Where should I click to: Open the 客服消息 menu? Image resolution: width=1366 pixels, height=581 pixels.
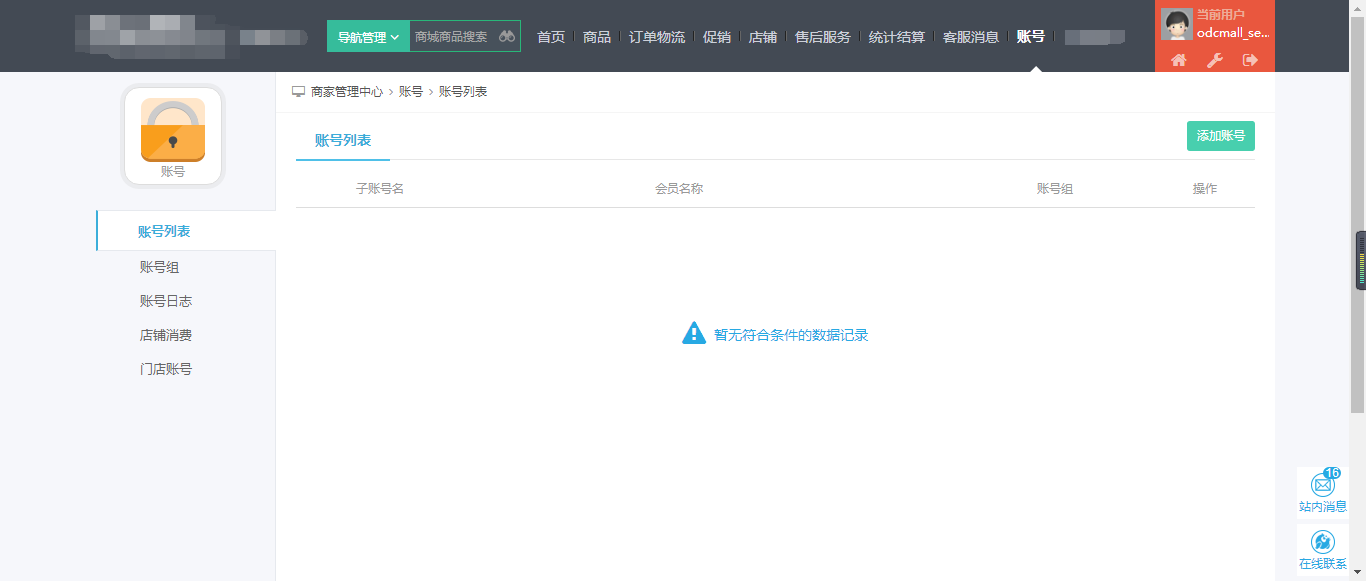tap(971, 37)
